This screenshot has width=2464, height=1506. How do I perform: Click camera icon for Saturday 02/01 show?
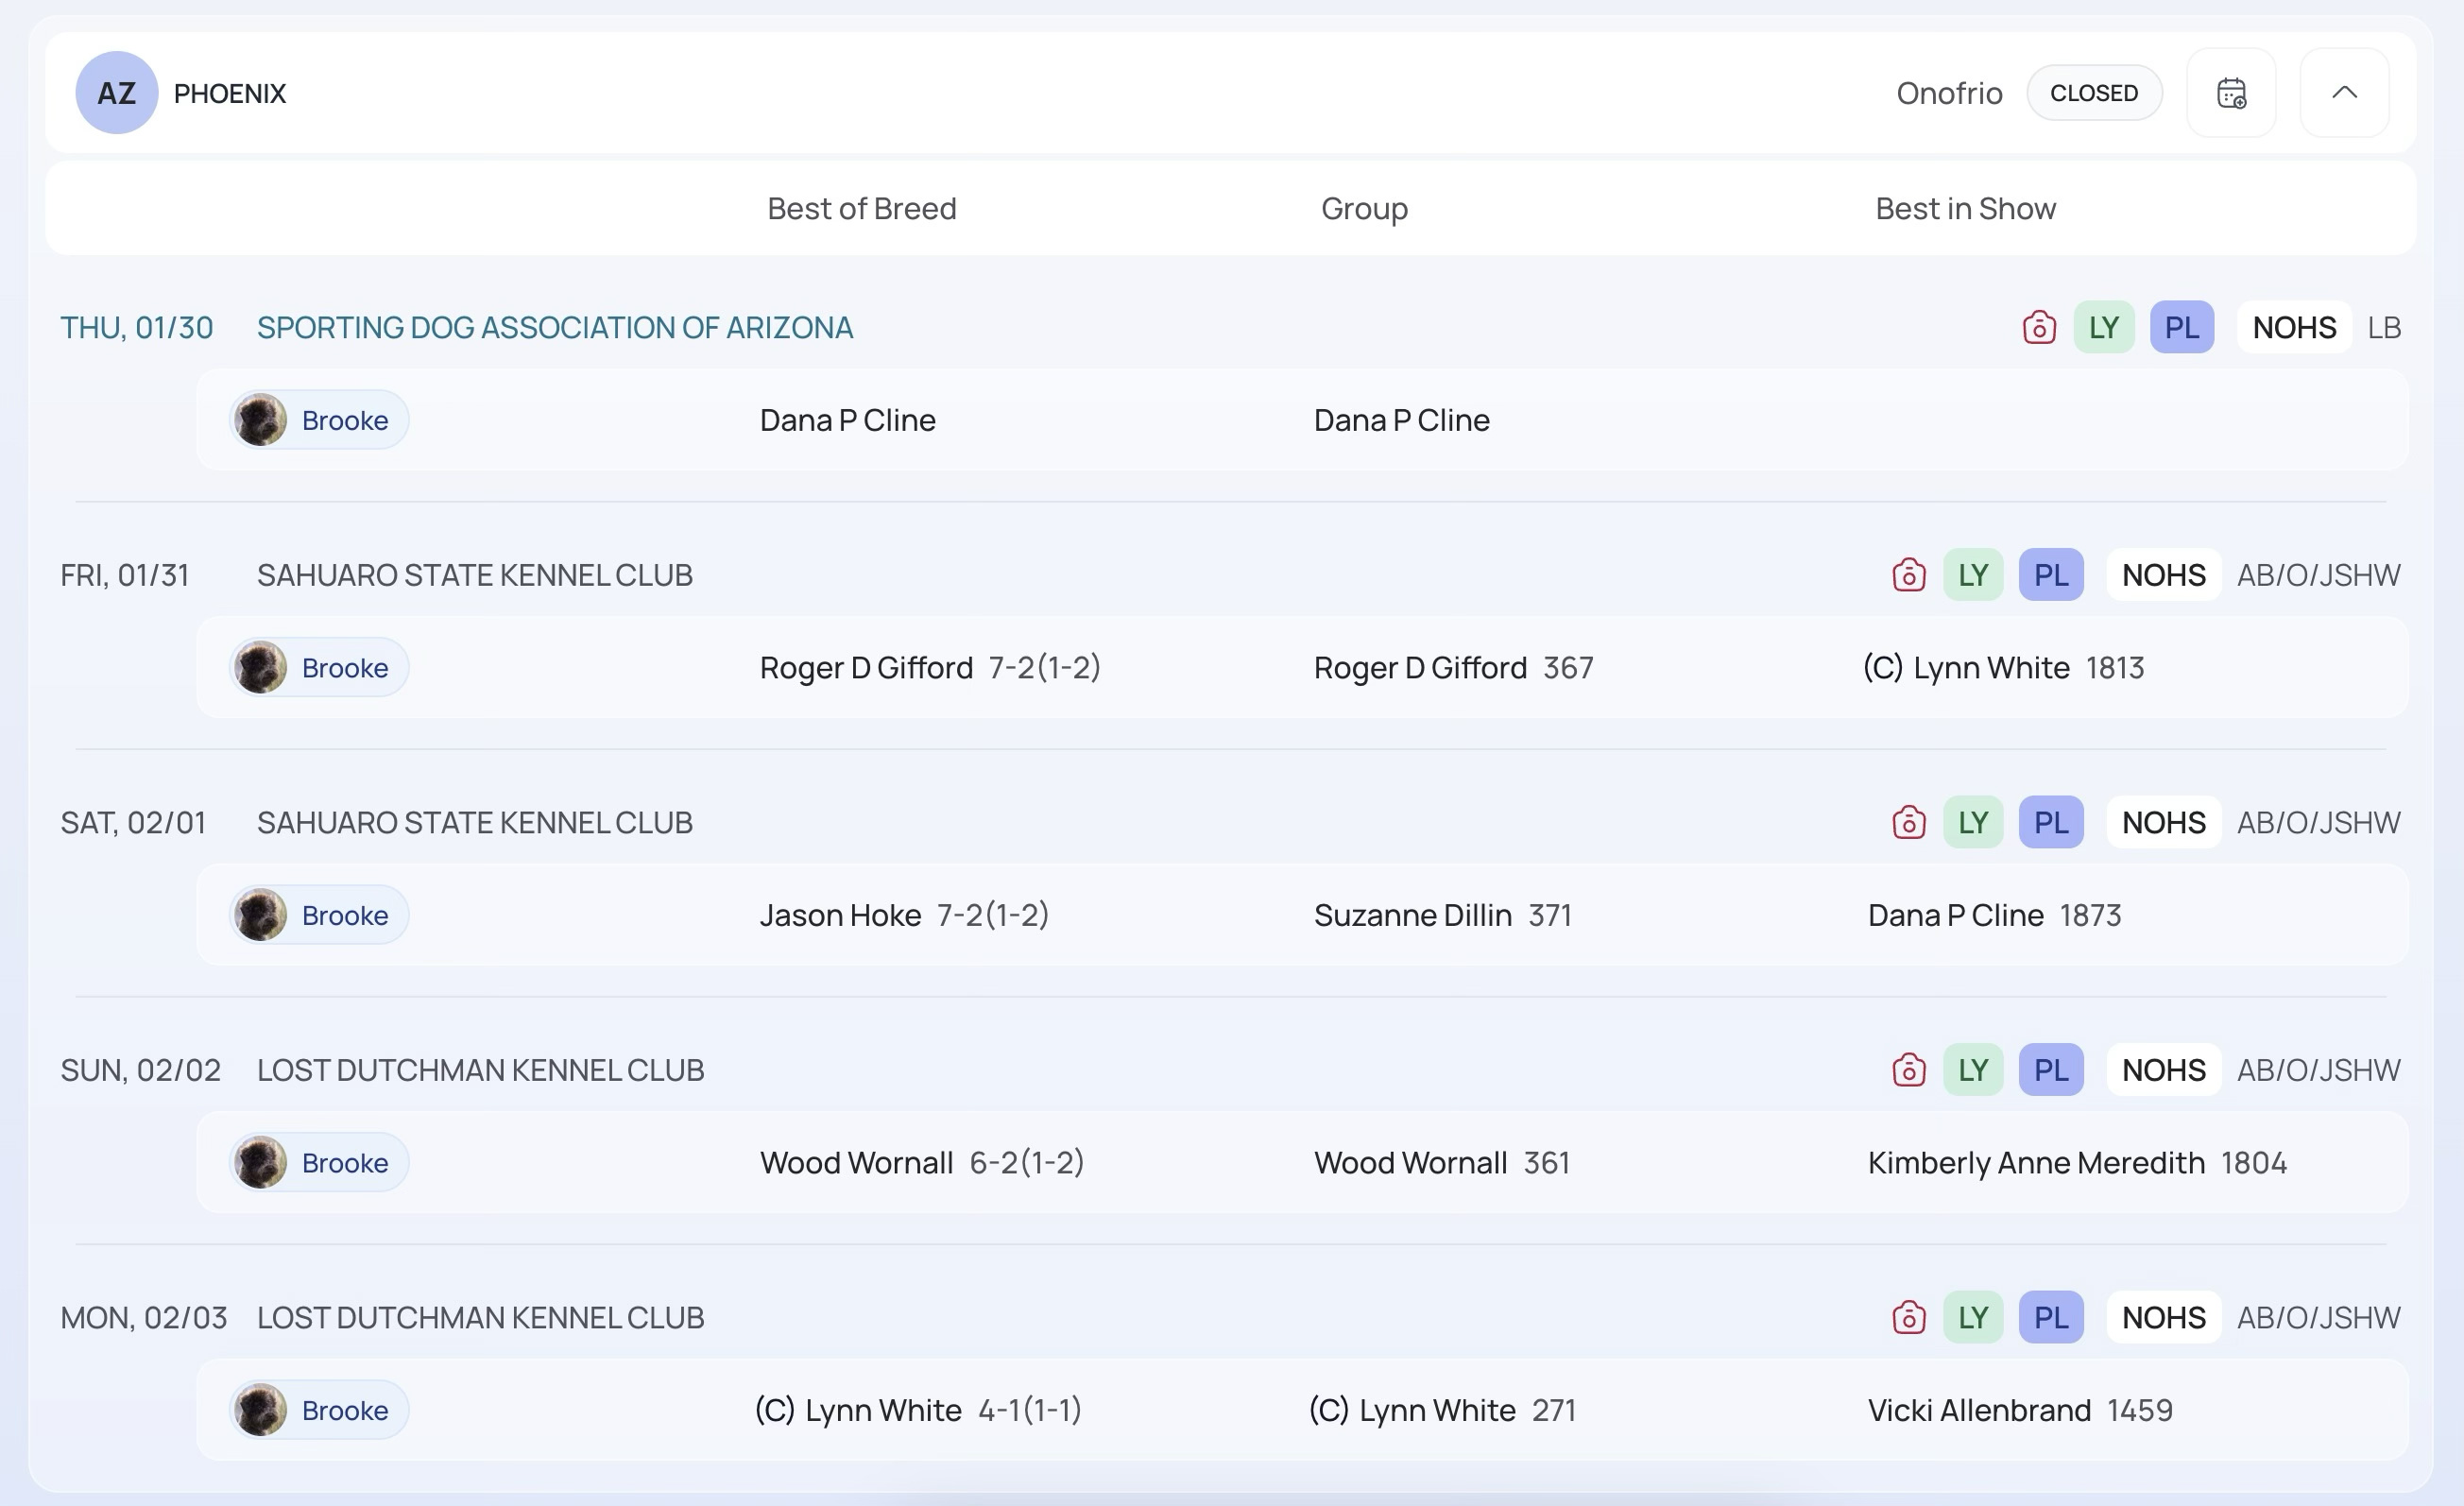[1908, 822]
